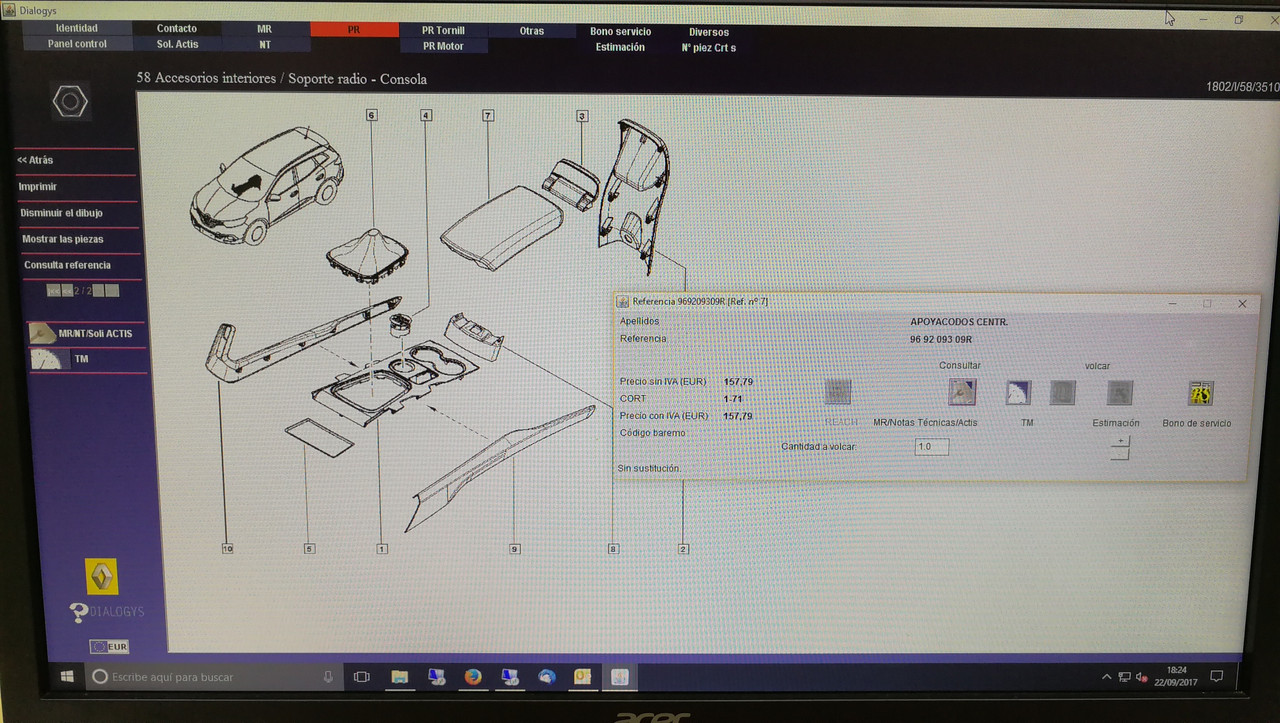The height and width of the screenshot is (723, 1280).
Task: Click the car overview thumbnail
Action: [x=266, y=185]
